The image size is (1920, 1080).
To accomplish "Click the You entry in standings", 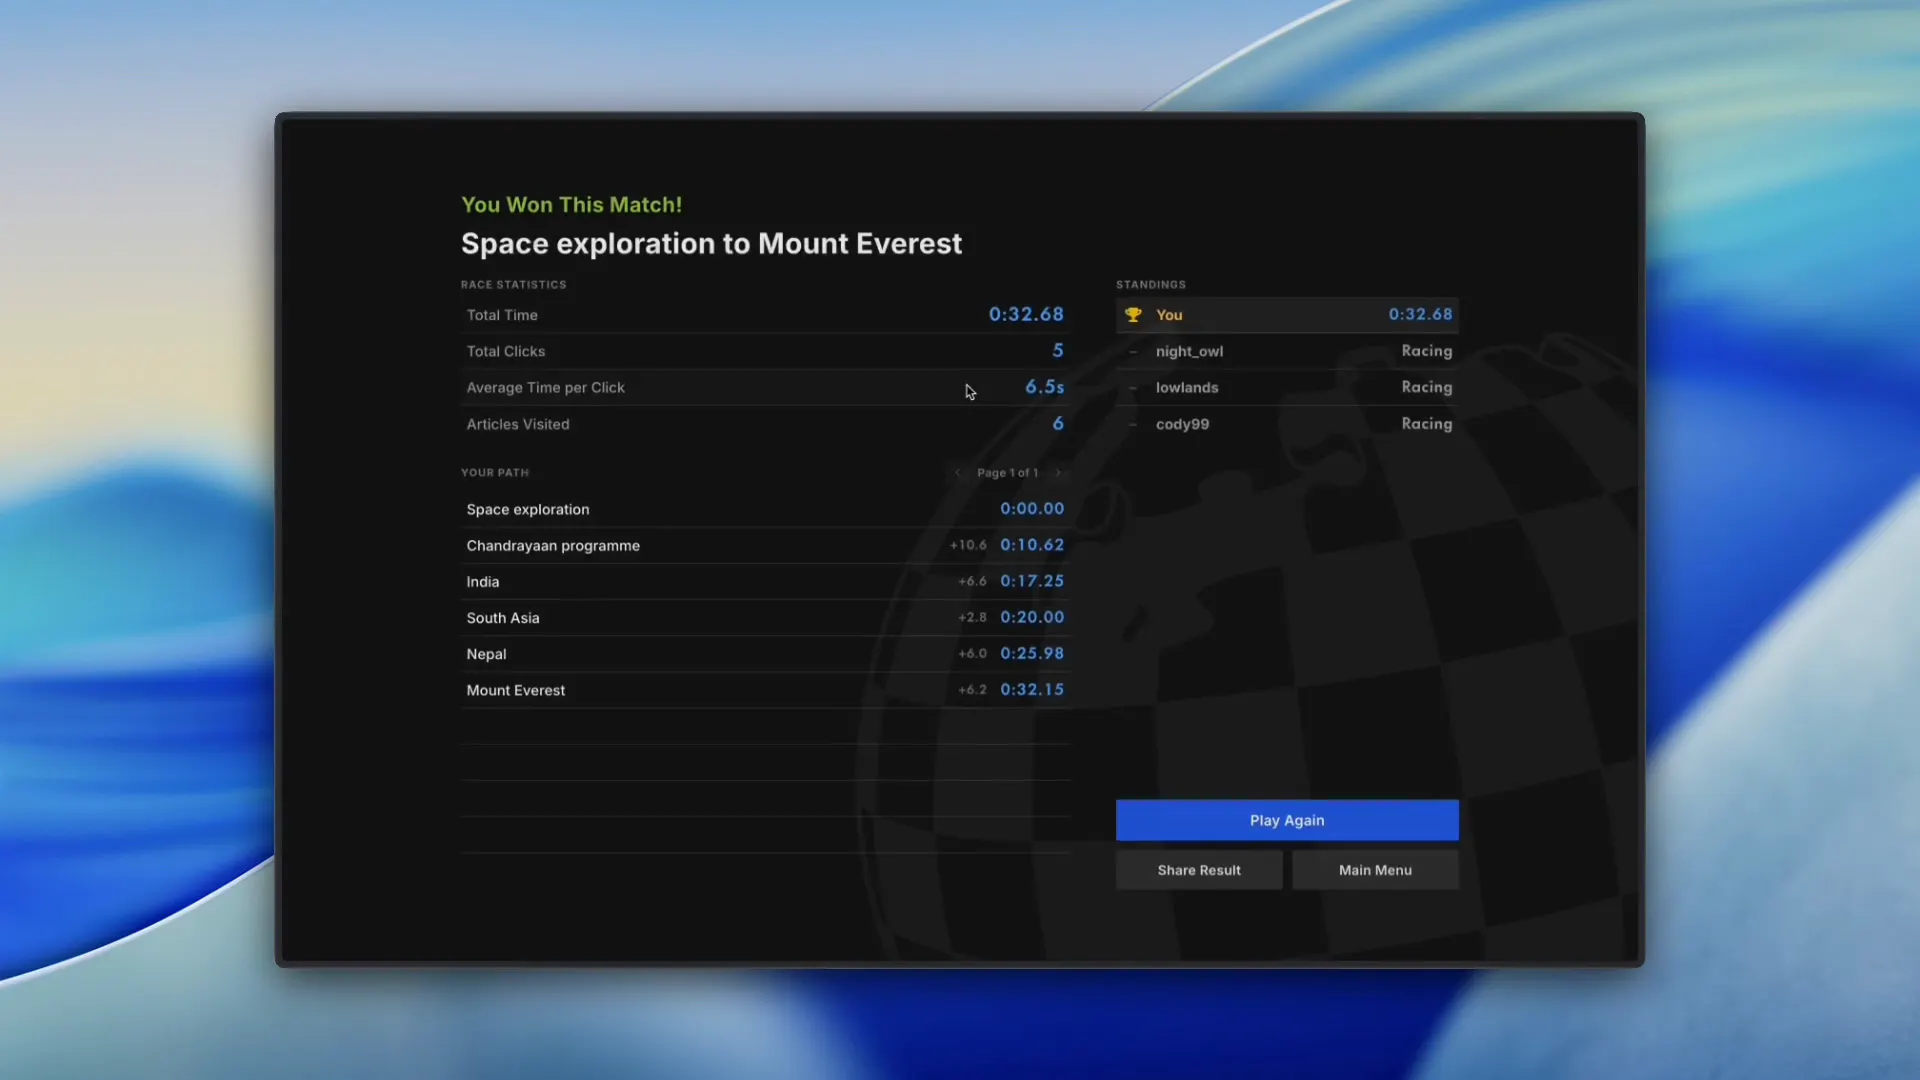I will [x=1287, y=315].
